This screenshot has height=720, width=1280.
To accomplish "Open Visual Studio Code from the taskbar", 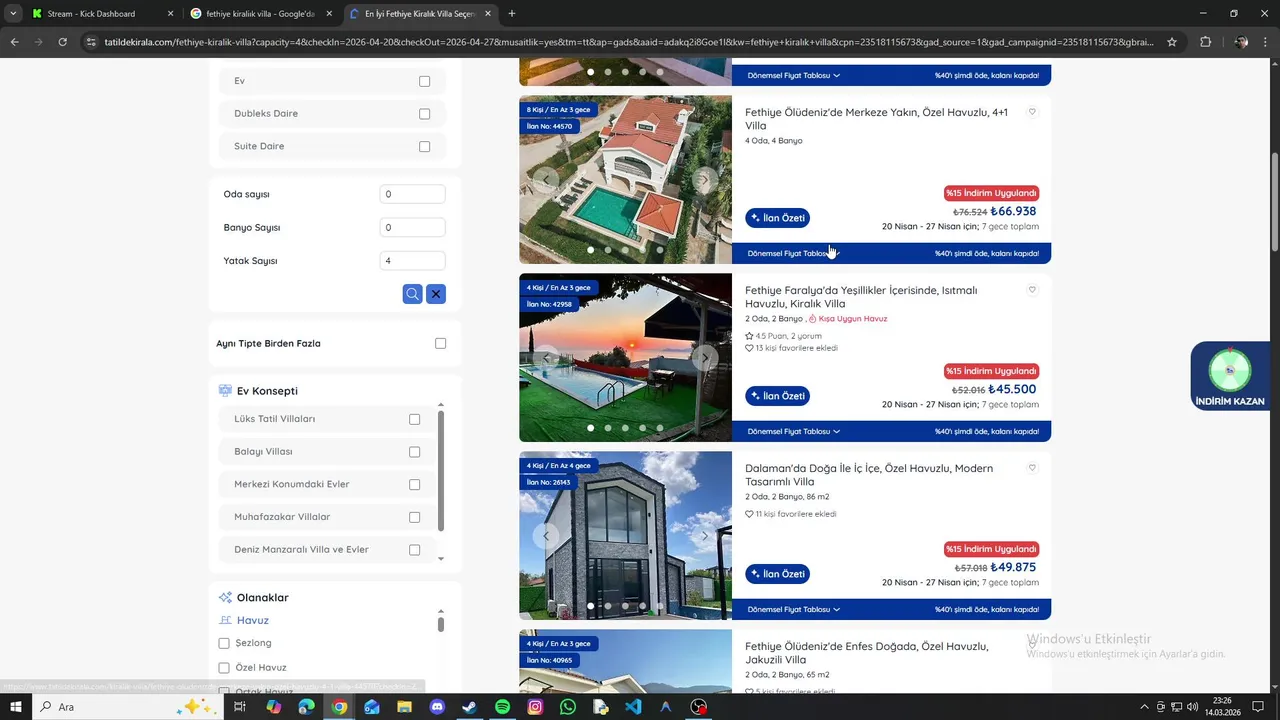I will [x=633, y=707].
